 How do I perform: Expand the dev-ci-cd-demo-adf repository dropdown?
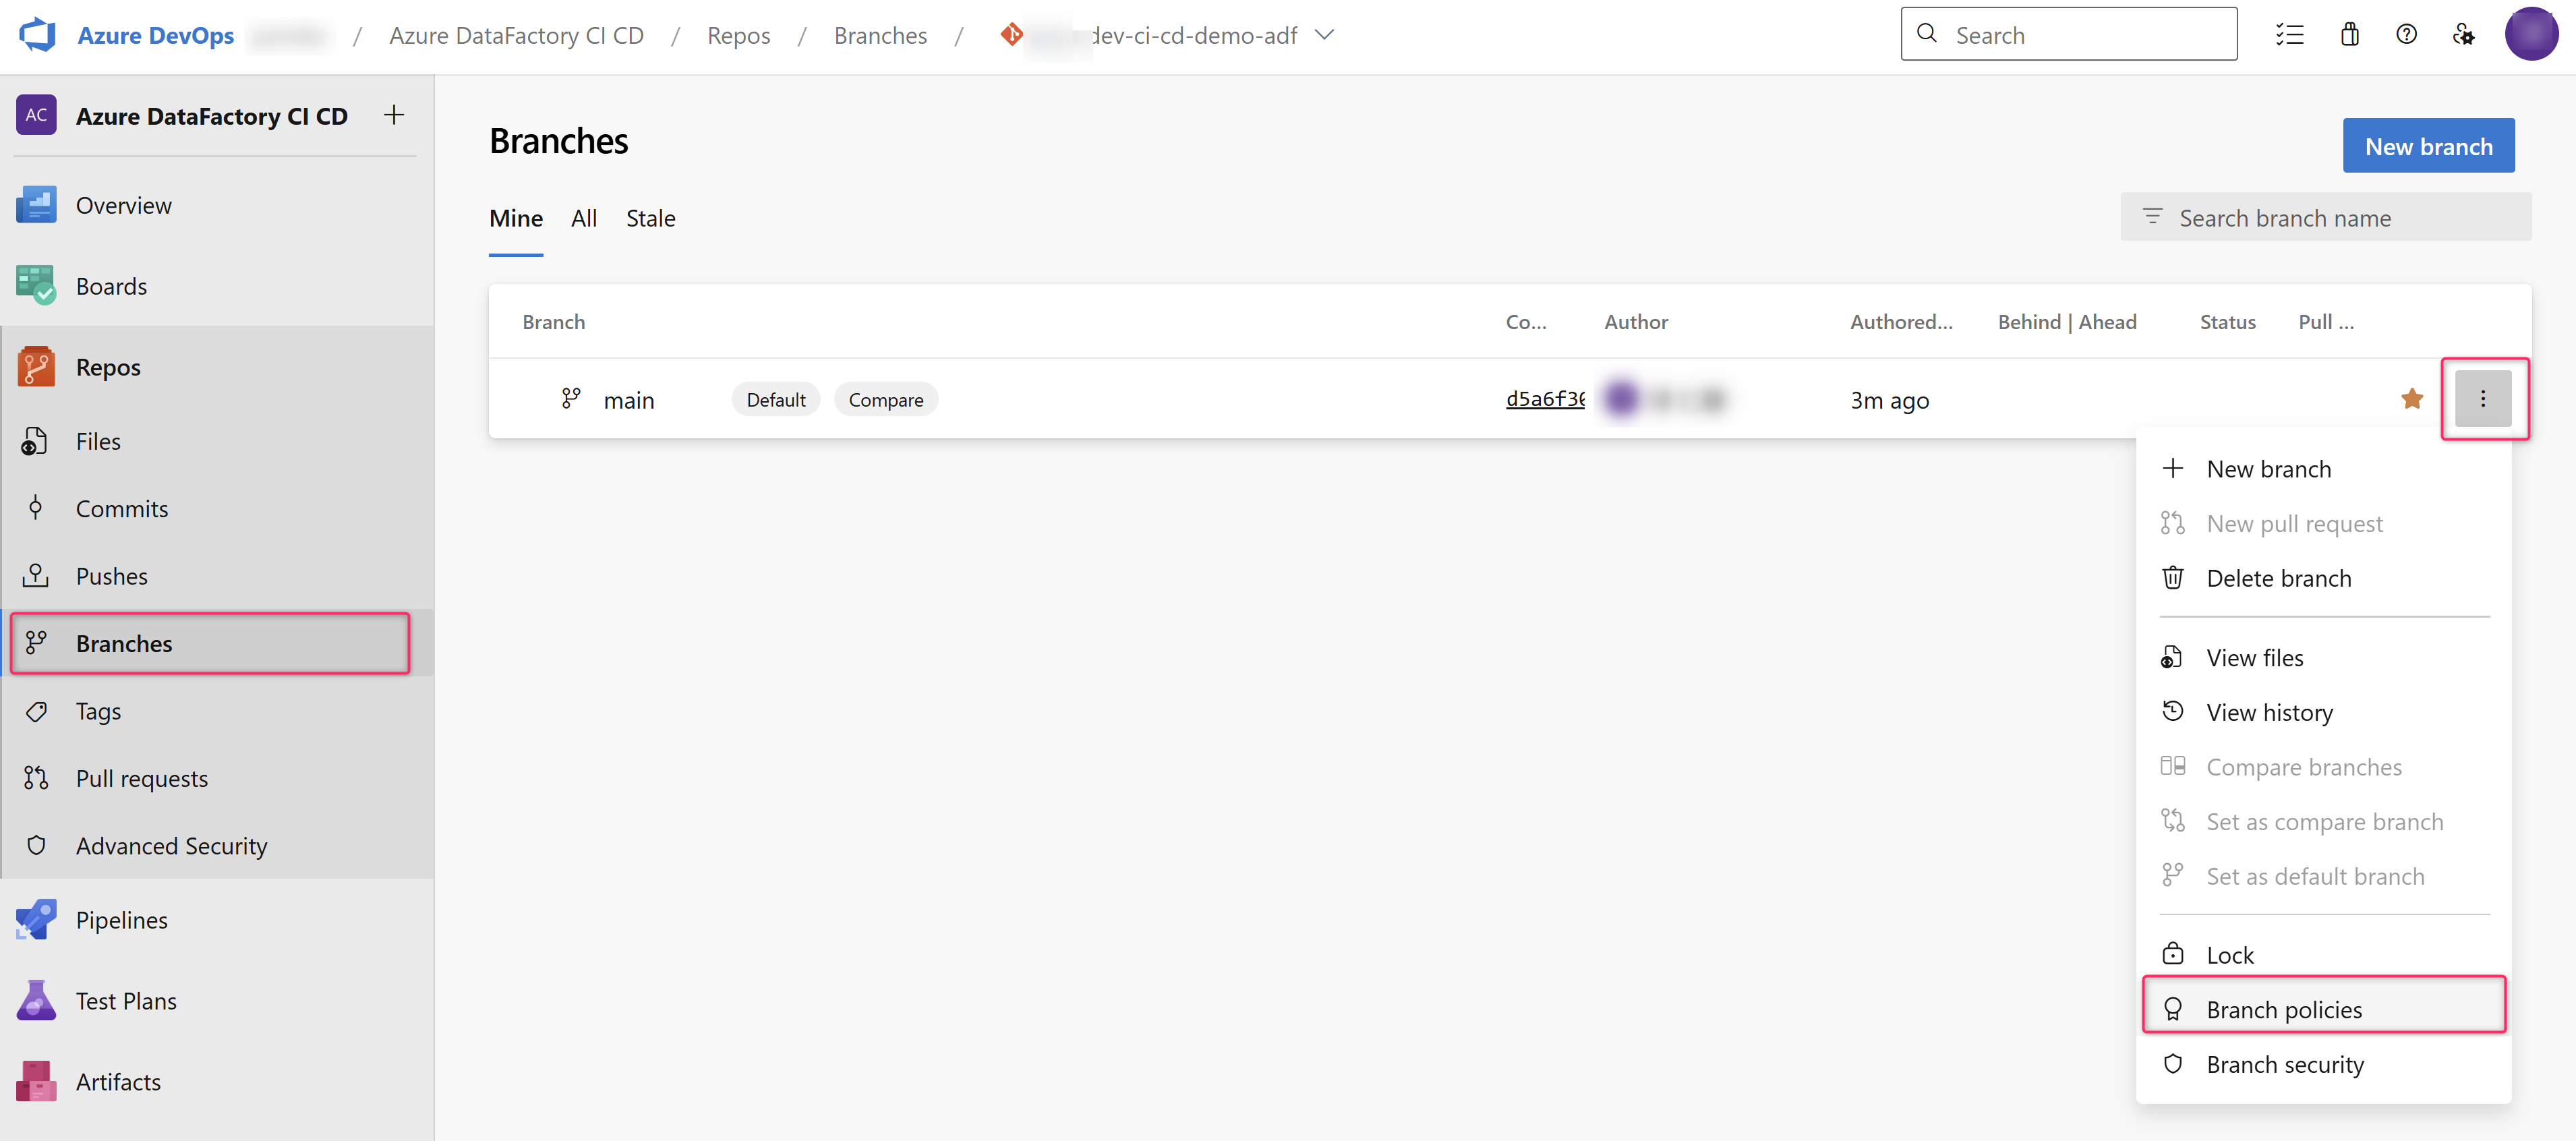(1324, 35)
